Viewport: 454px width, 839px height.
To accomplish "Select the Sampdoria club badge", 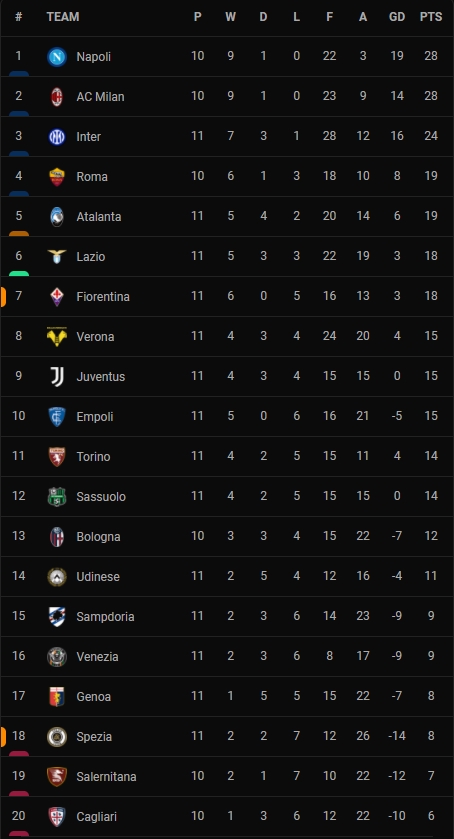I will 57,616.
